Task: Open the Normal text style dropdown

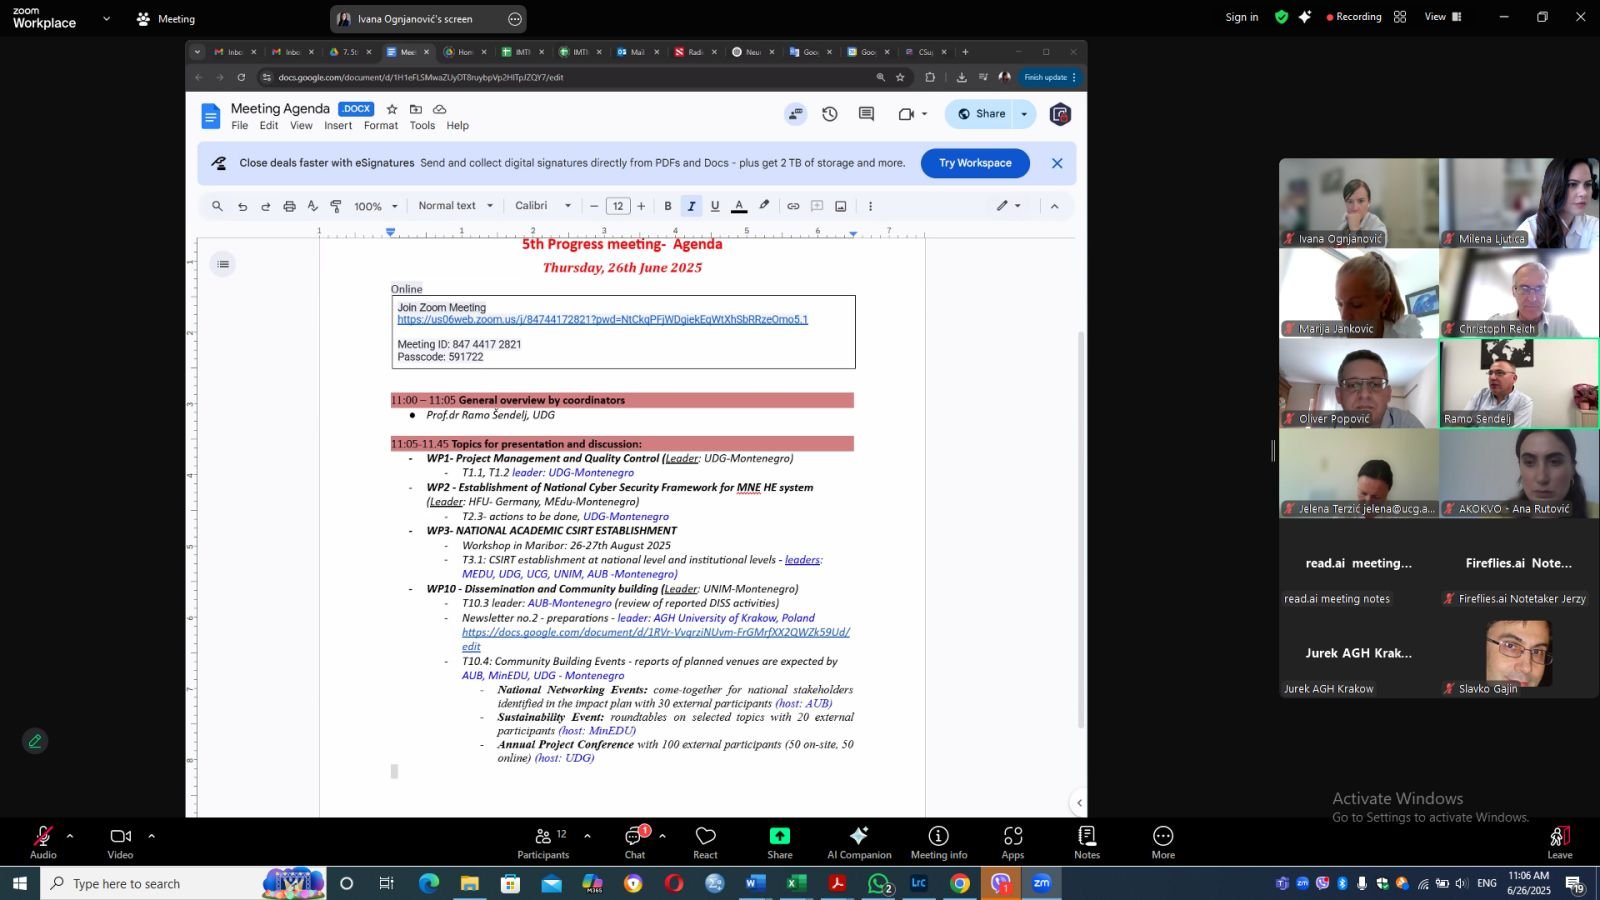Action: pyautogui.click(x=456, y=206)
